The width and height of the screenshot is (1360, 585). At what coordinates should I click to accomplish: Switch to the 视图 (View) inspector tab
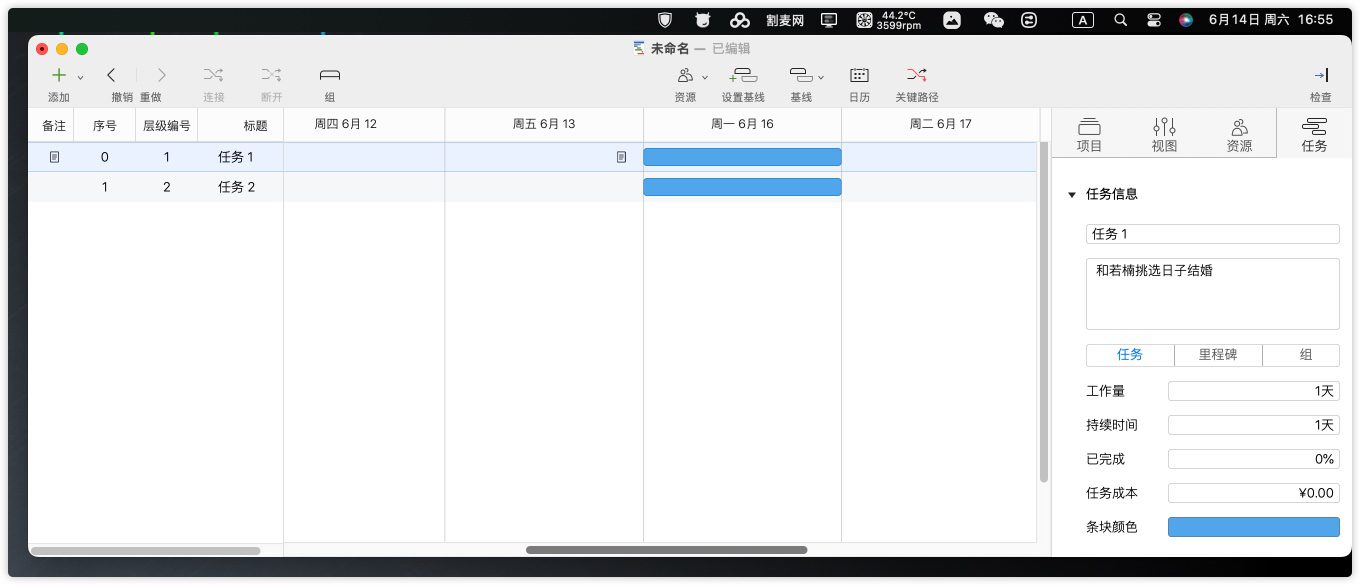[1164, 133]
